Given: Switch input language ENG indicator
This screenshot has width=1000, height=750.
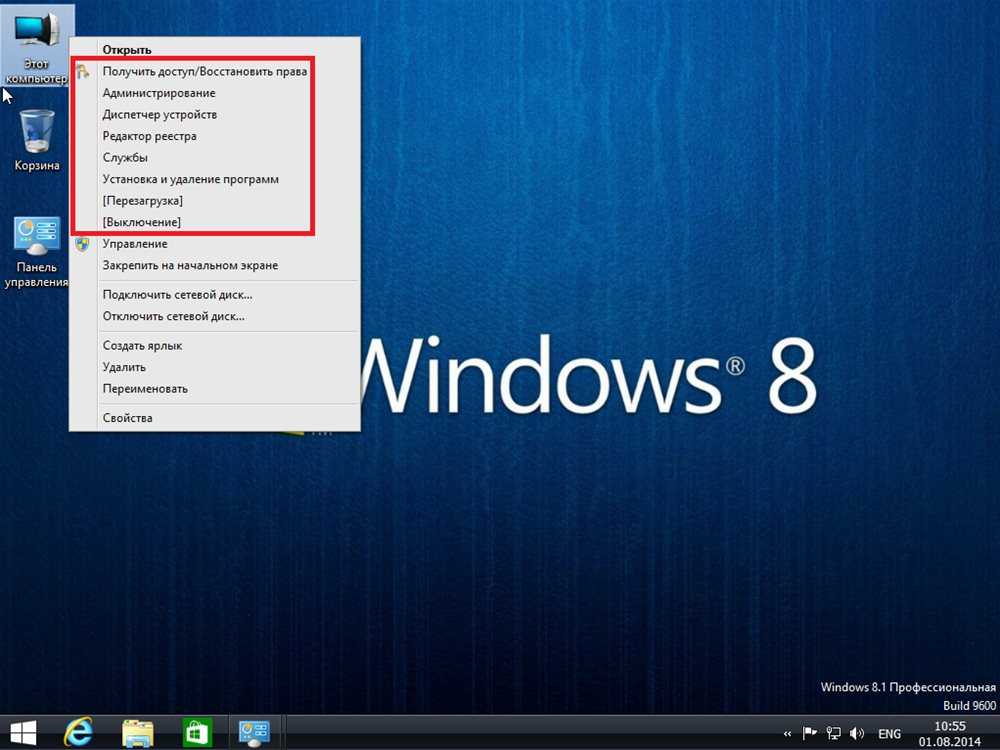Looking at the screenshot, I should click(x=889, y=734).
